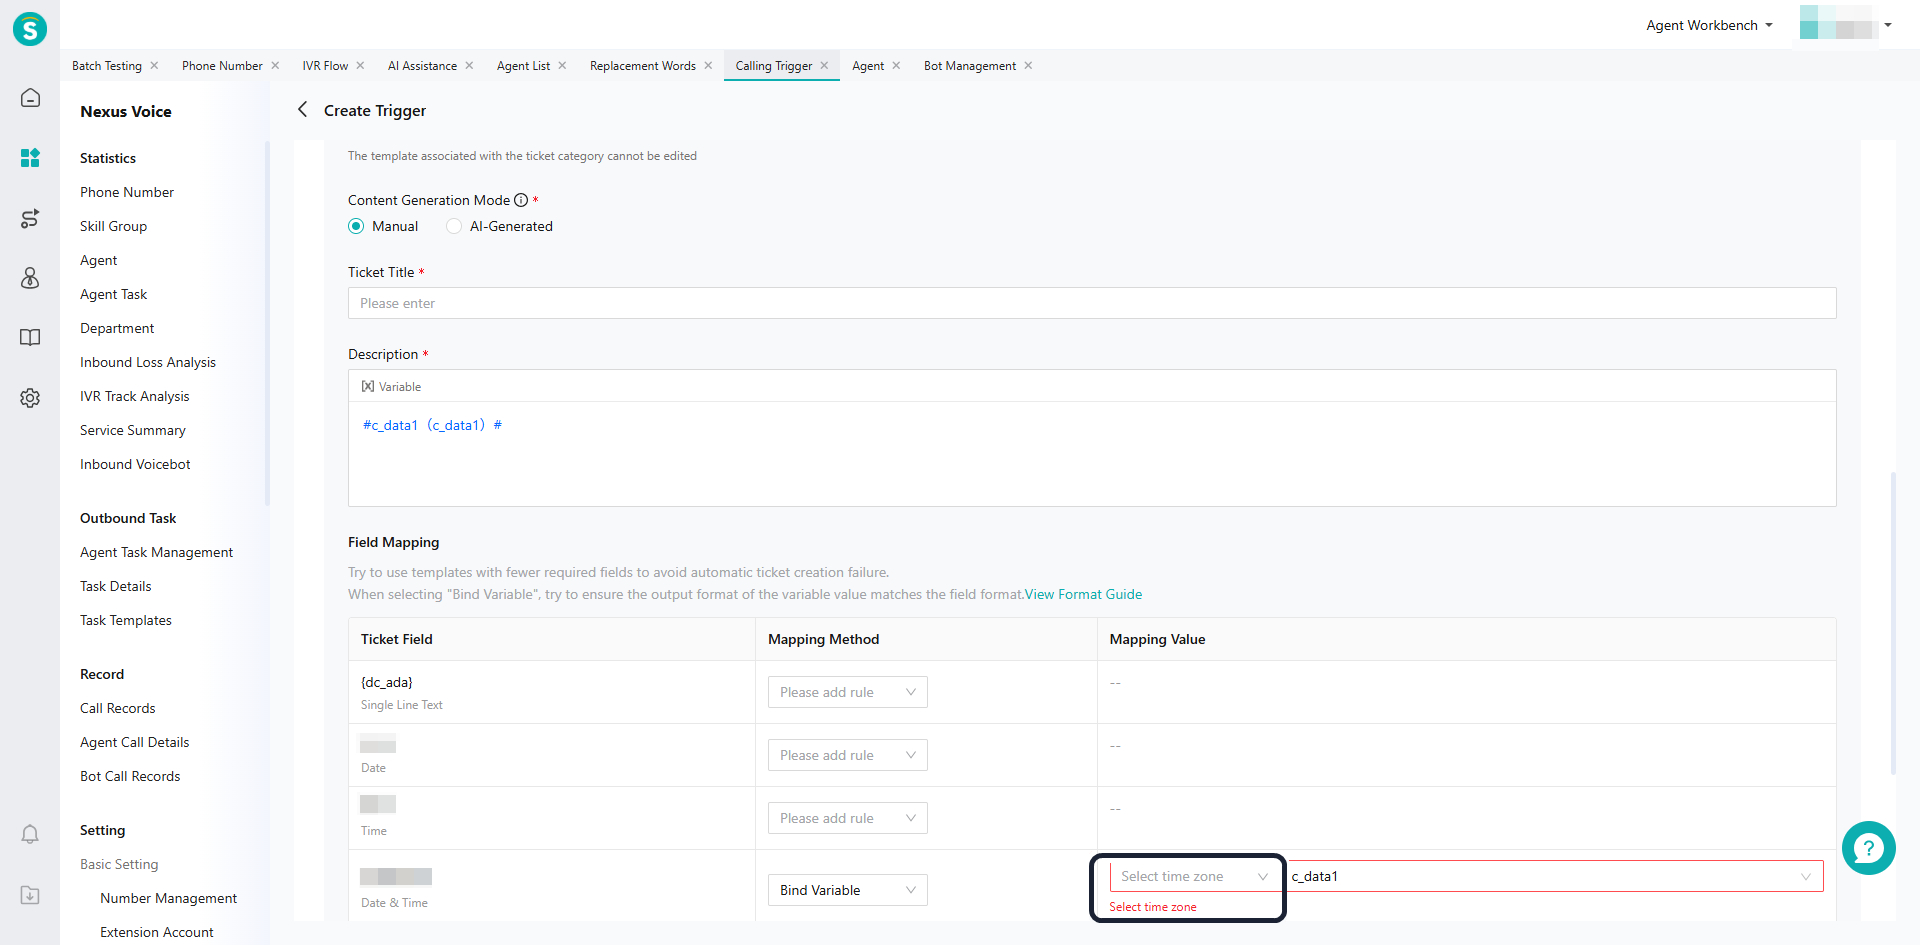This screenshot has width=1920, height=945.
Task: Open the download inbox icon in left rail
Action: point(30,895)
